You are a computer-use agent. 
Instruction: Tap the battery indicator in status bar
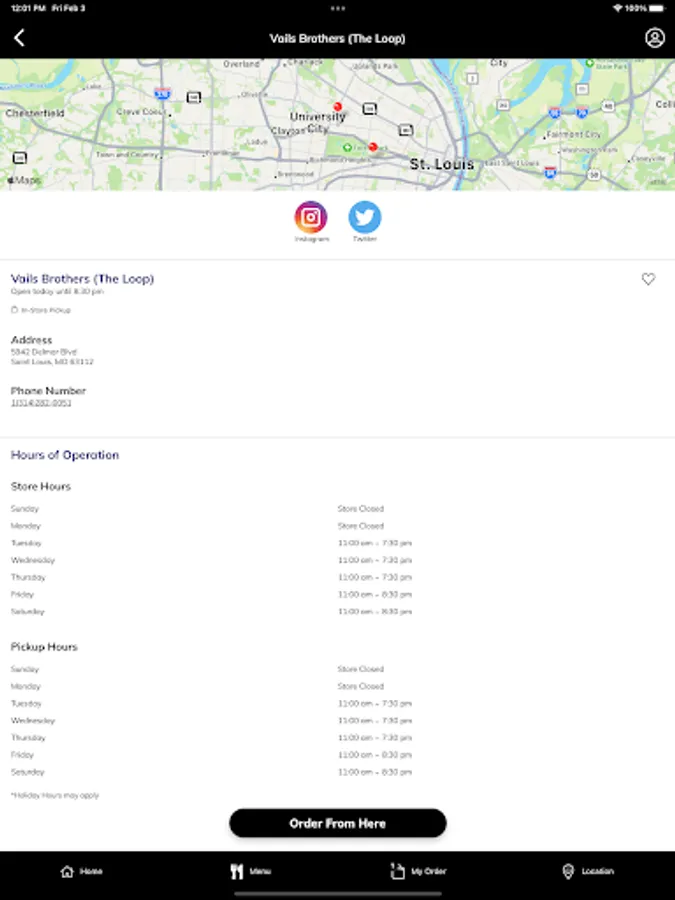(657, 8)
